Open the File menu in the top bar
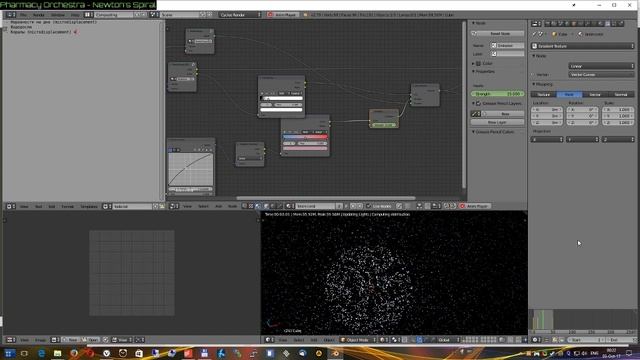Image resolution: width=640 pixels, height=360 pixels. click(23, 15)
